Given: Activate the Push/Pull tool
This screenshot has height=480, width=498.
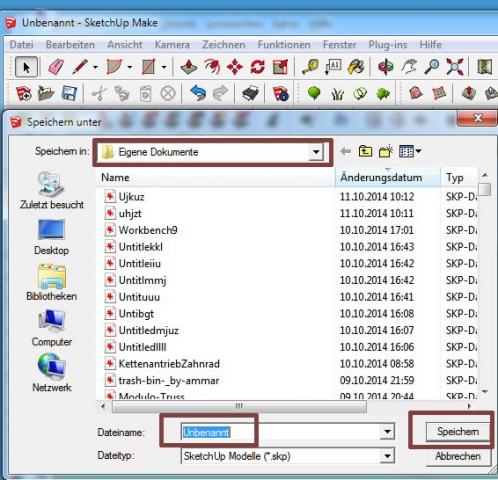Looking at the screenshot, I should 189,67.
